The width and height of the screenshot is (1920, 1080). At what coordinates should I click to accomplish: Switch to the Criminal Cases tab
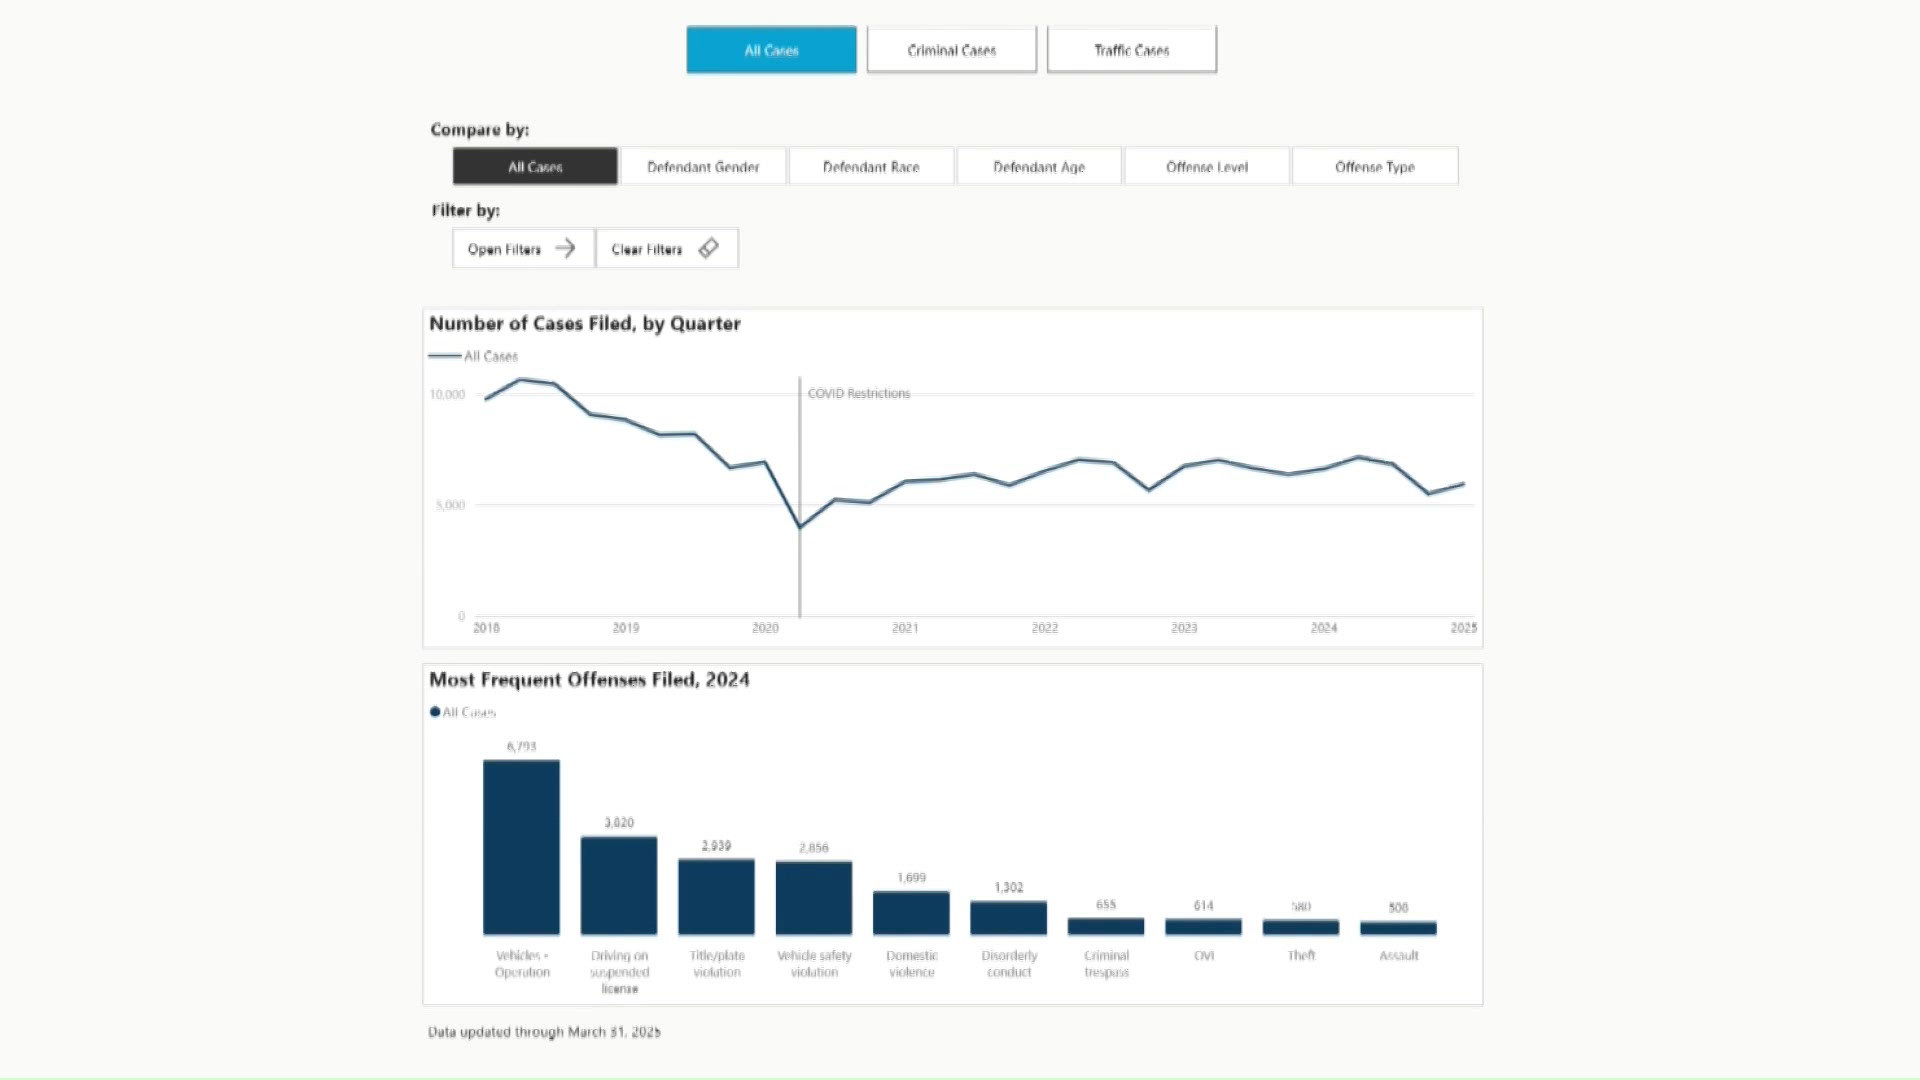click(x=951, y=50)
